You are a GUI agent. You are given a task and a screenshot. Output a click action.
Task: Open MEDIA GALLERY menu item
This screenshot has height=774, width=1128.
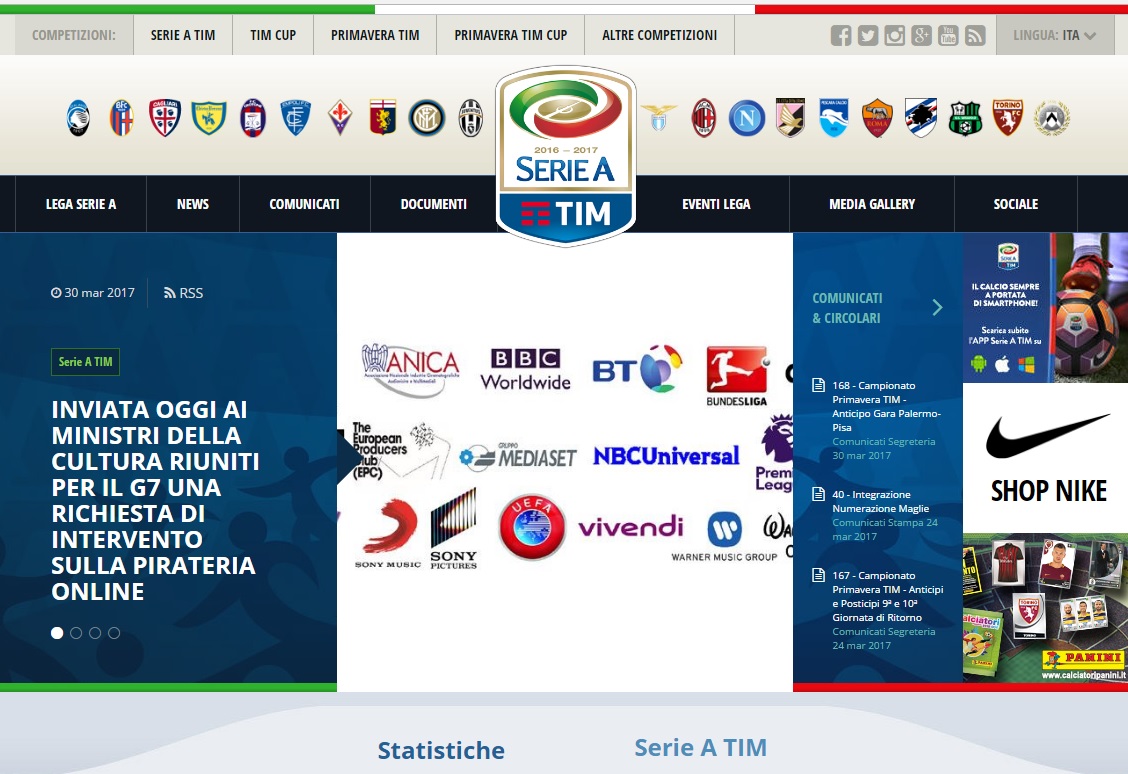pos(872,204)
